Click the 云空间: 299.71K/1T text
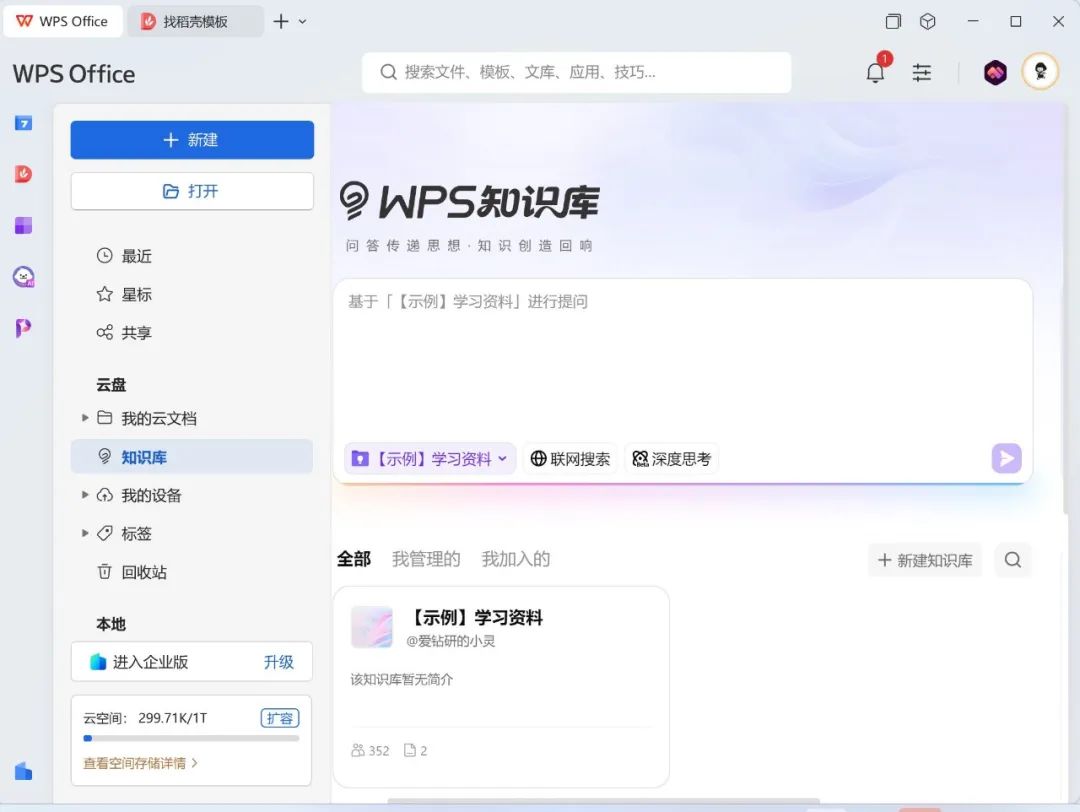The height and width of the screenshot is (812, 1080). 145,718
